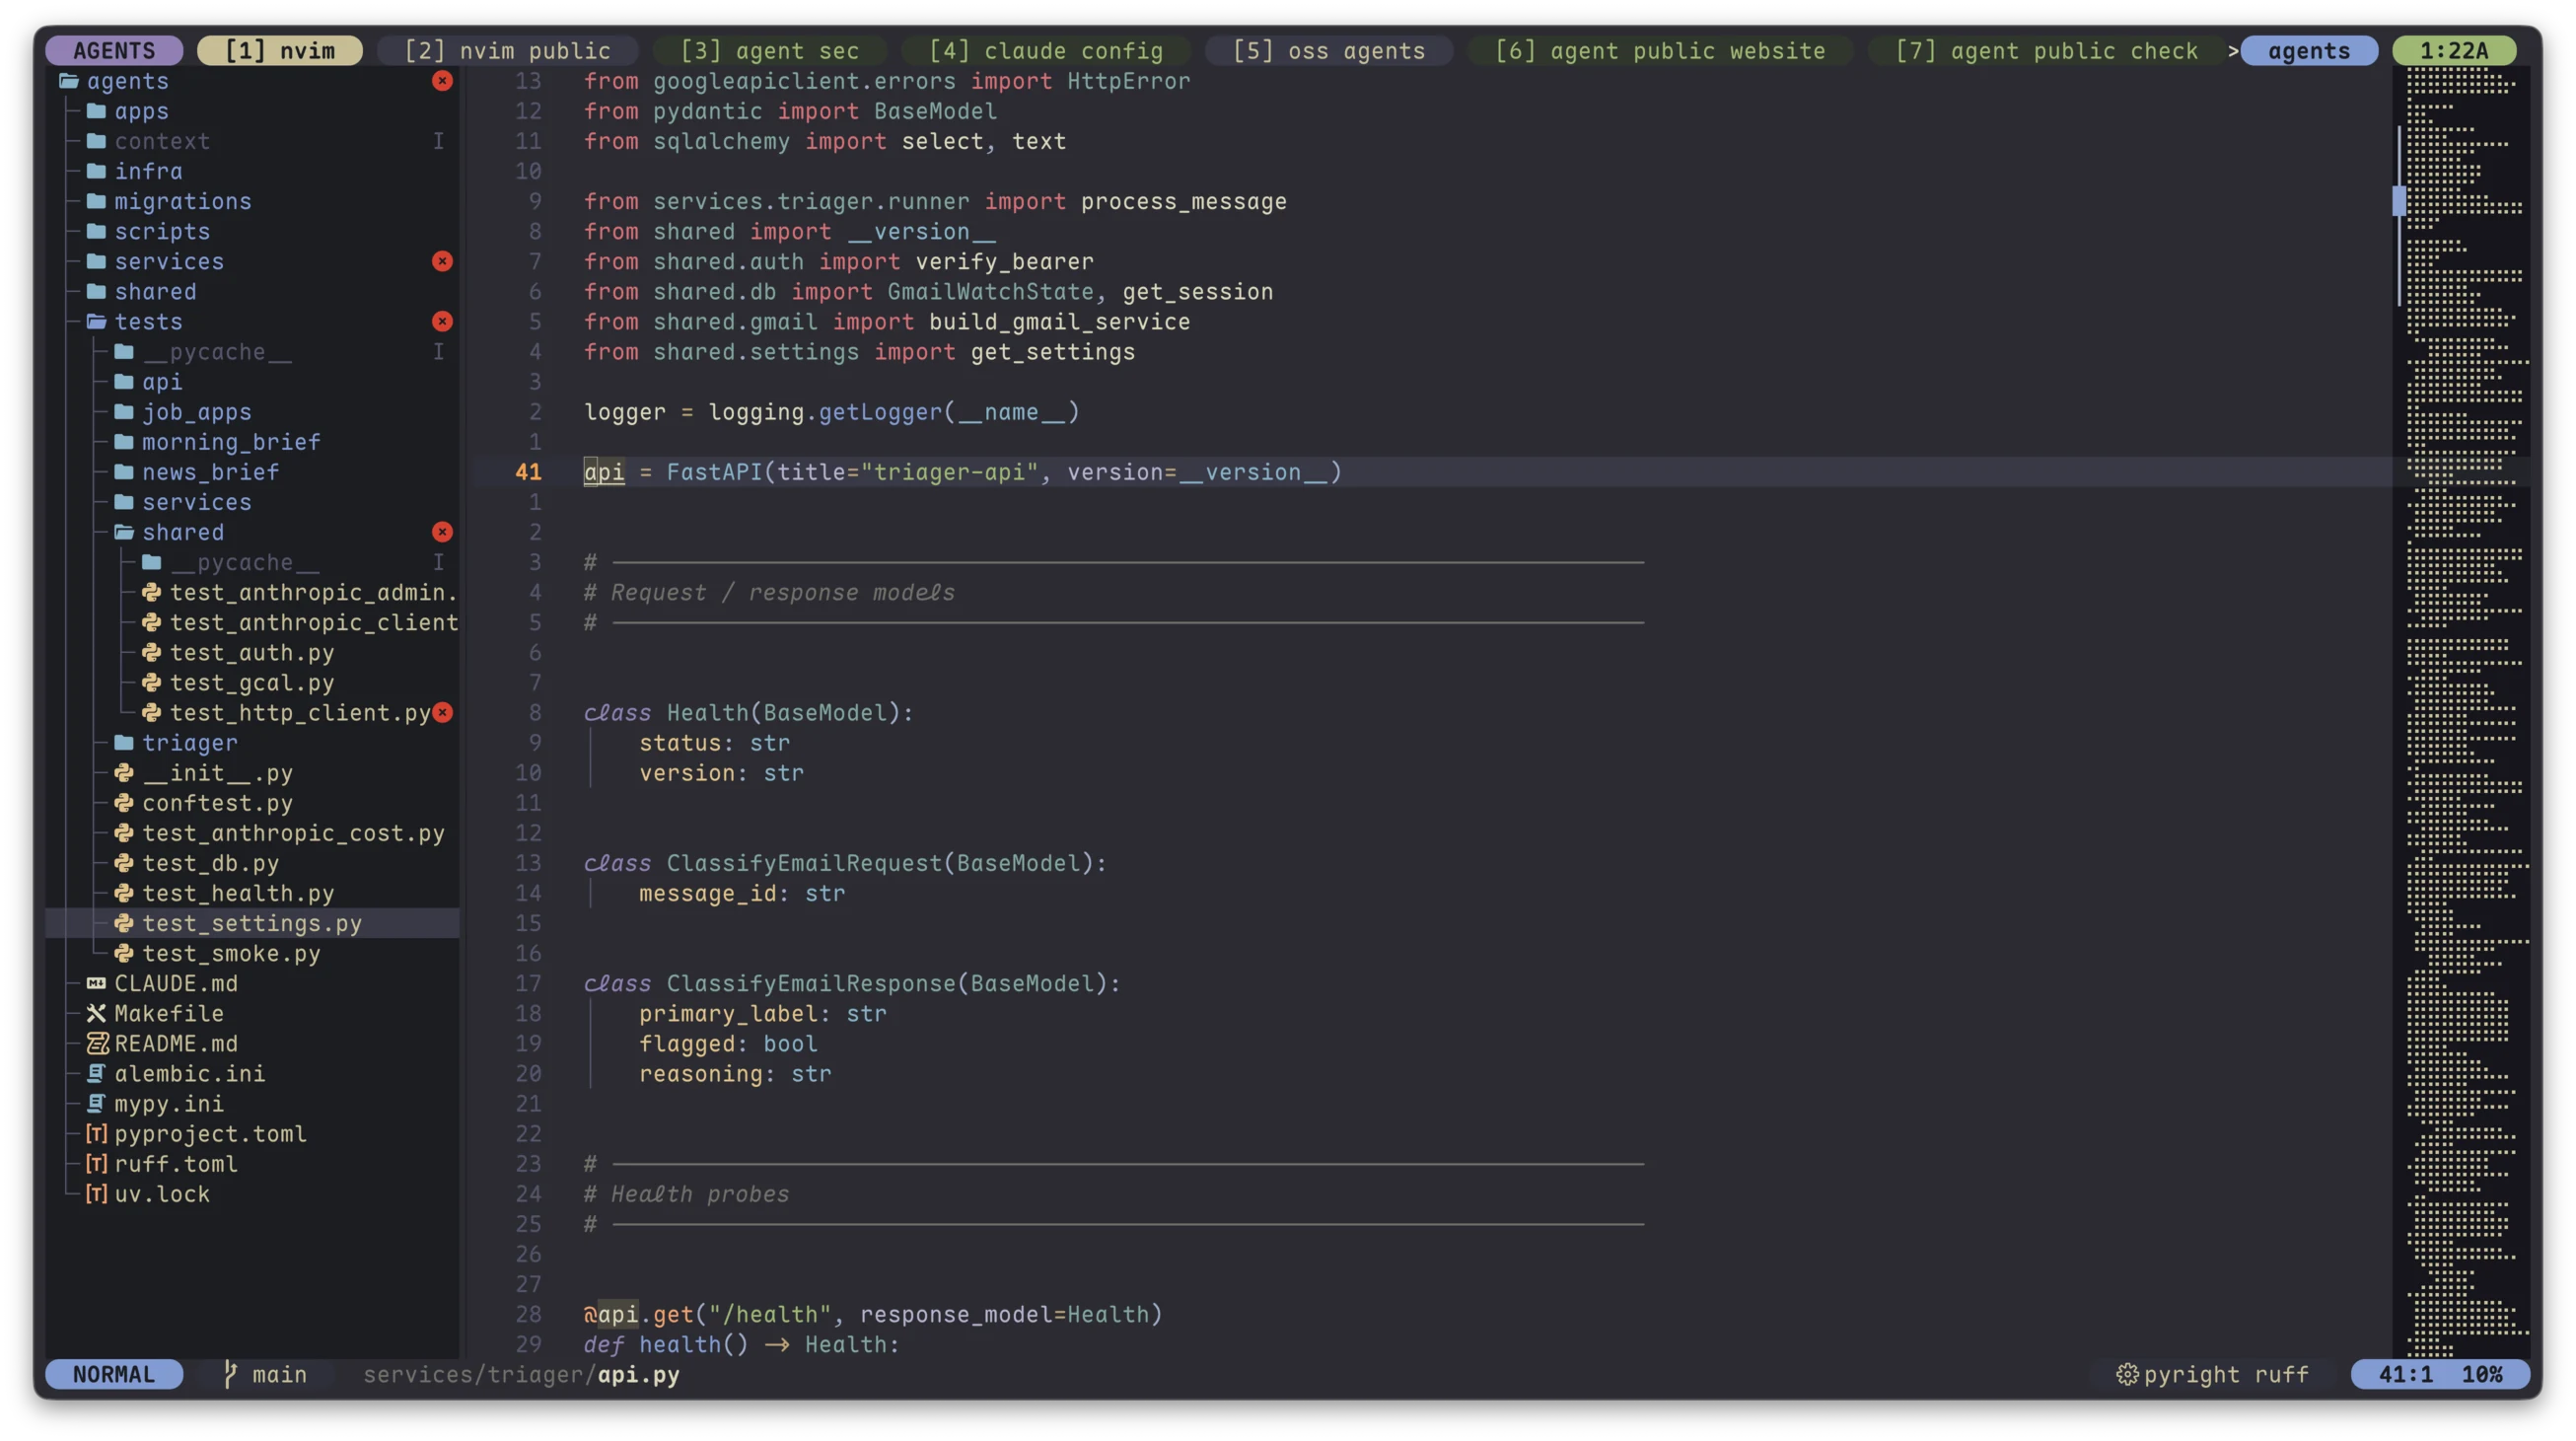
Task: Open test_anthropic_cost.py in the file tree
Action: 293,833
